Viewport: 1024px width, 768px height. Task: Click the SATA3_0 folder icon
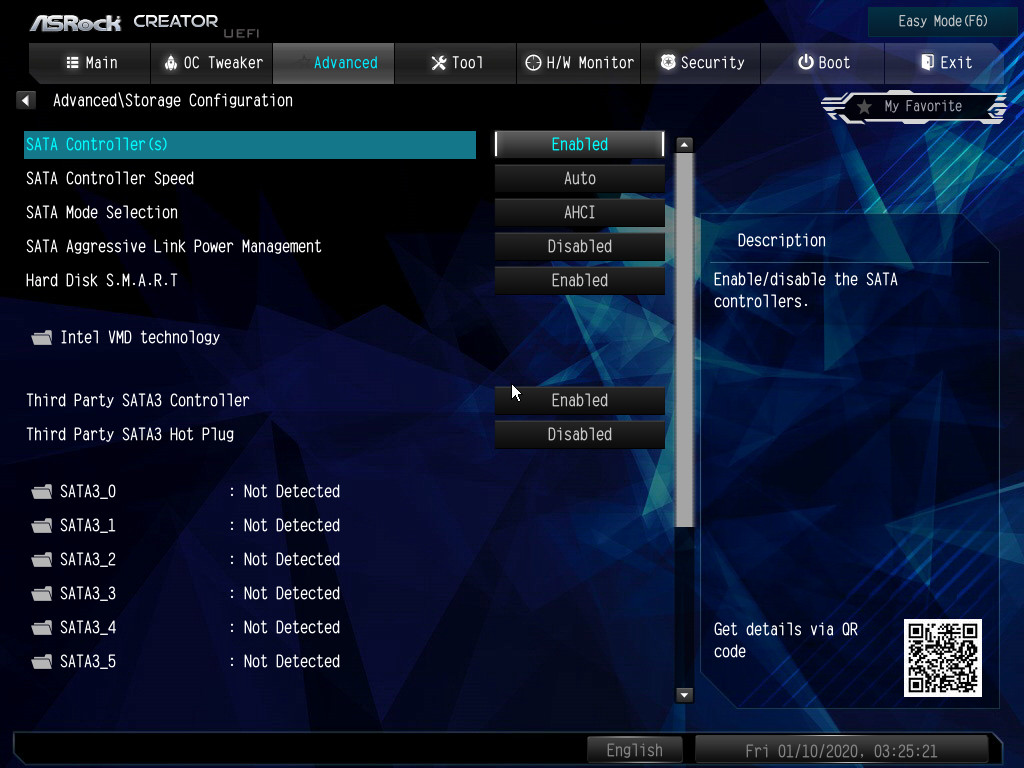41,492
